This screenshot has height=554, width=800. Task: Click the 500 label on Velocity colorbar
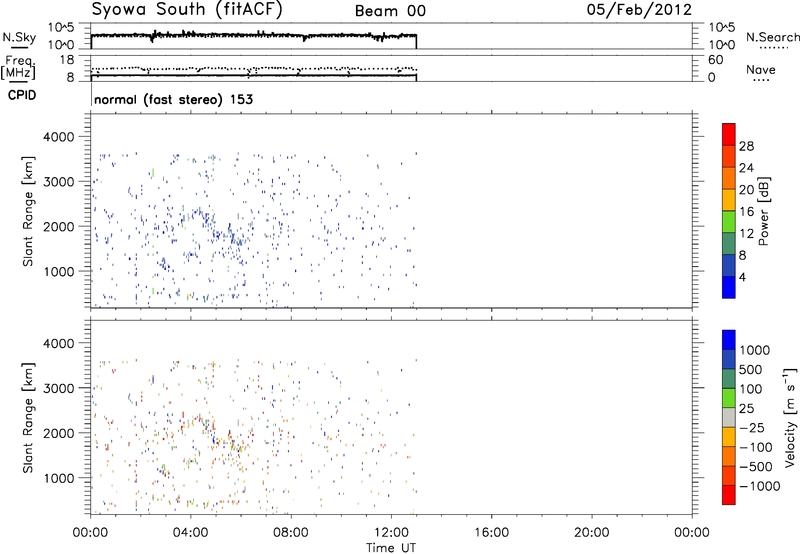tap(750, 370)
